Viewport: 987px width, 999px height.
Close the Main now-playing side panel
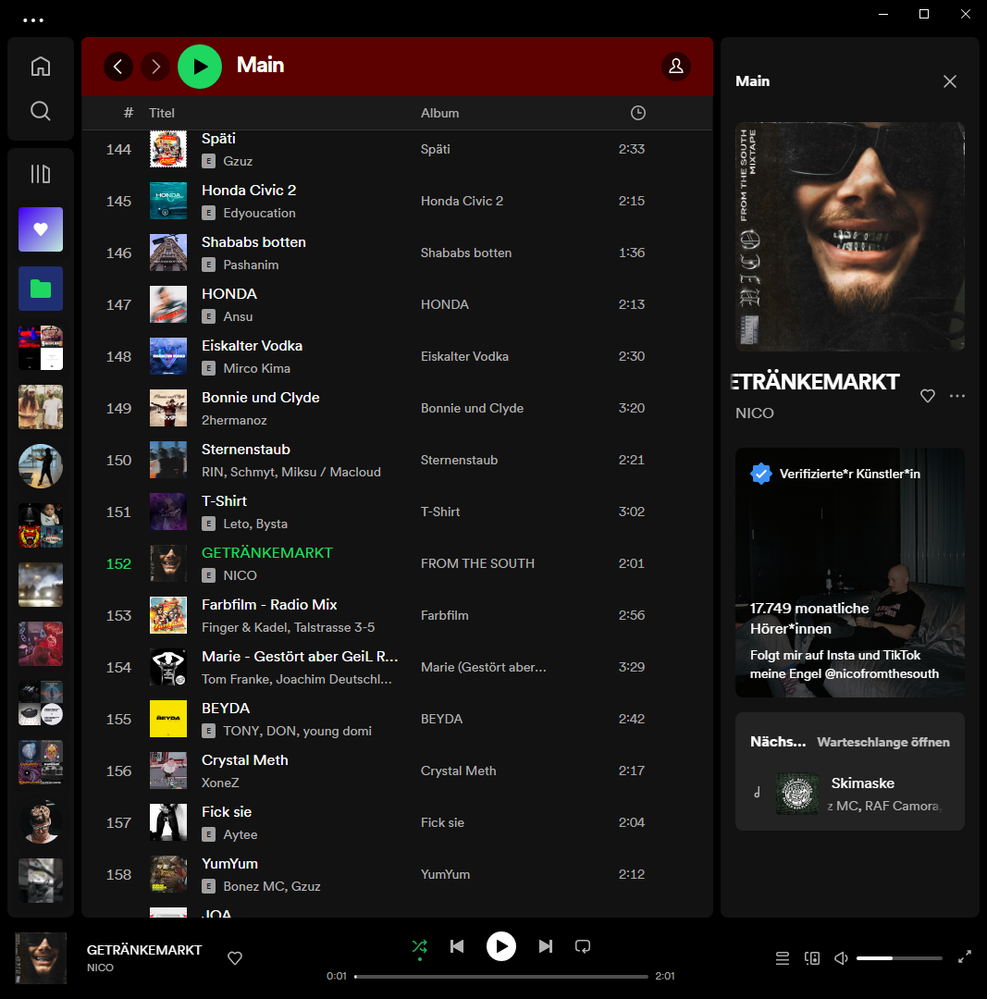pos(950,82)
